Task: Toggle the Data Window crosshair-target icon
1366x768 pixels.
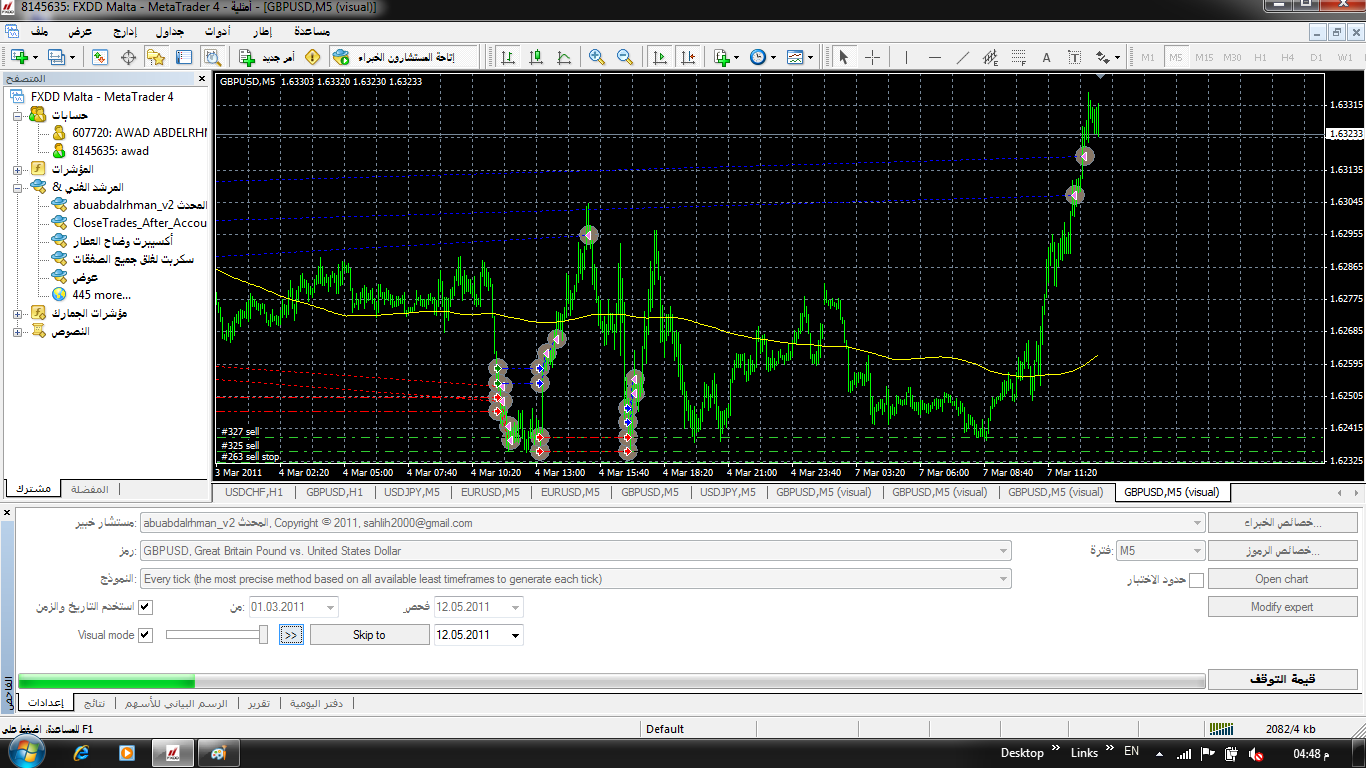Action: 128,57
